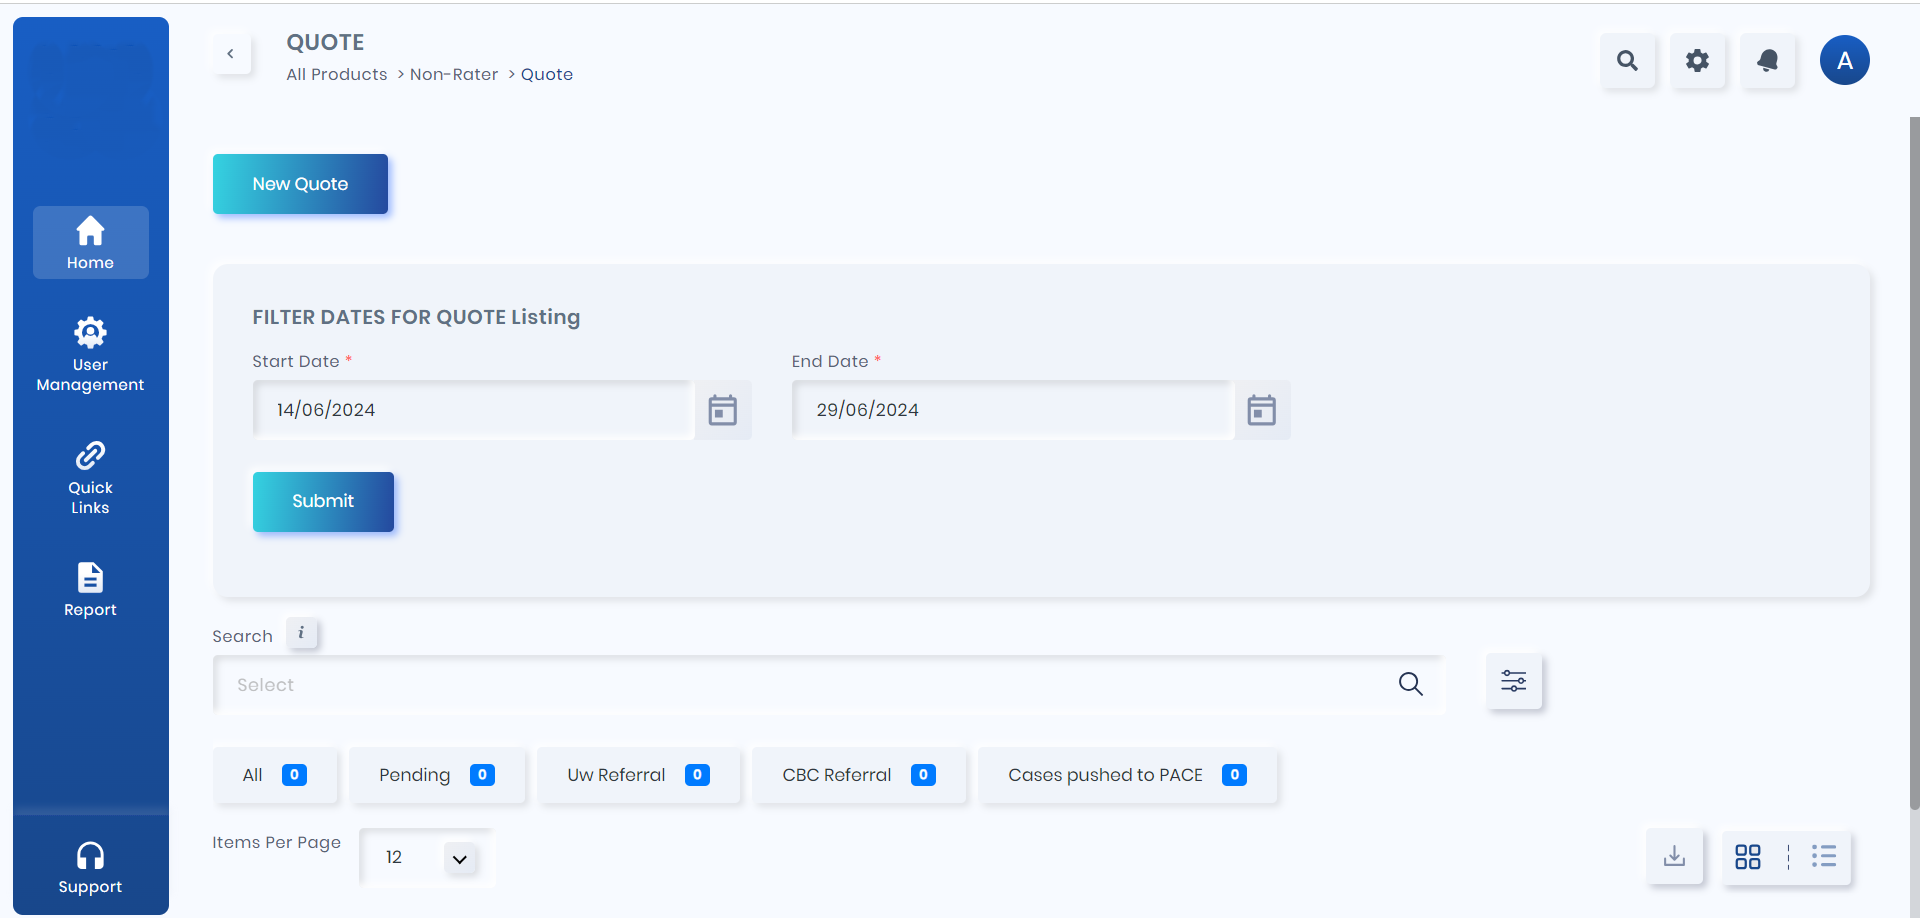Download the quote listing
This screenshot has width=1920, height=918.
pos(1674,857)
